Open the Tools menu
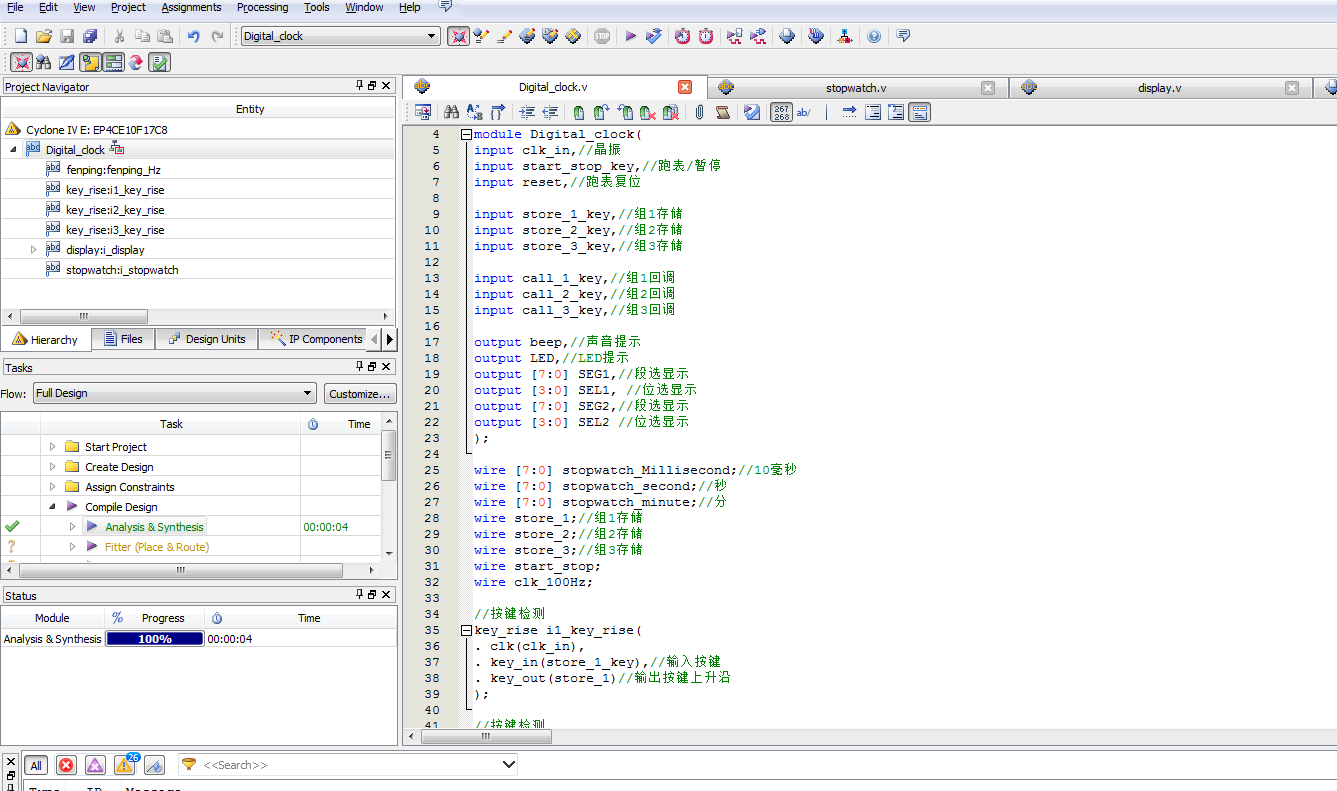Image resolution: width=1337 pixels, height=791 pixels. (316, 7)
